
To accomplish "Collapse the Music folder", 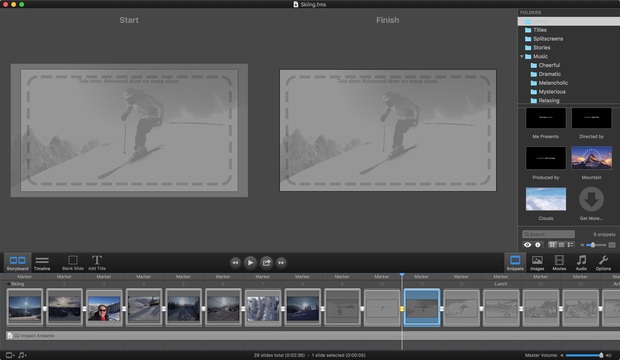I will pyautogui.click(x=522, y=57).
